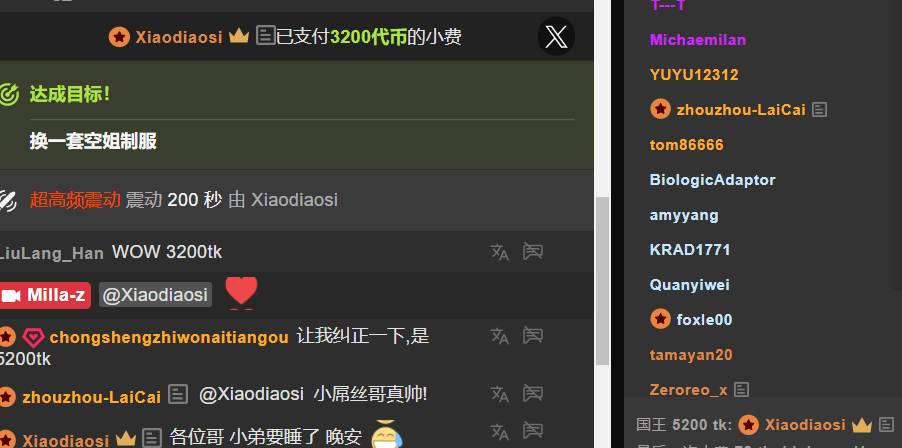Click crown icon next to Xiaodiaosi tip notice
This screenshot has height=448, width=902.
(x=239, y=37)
